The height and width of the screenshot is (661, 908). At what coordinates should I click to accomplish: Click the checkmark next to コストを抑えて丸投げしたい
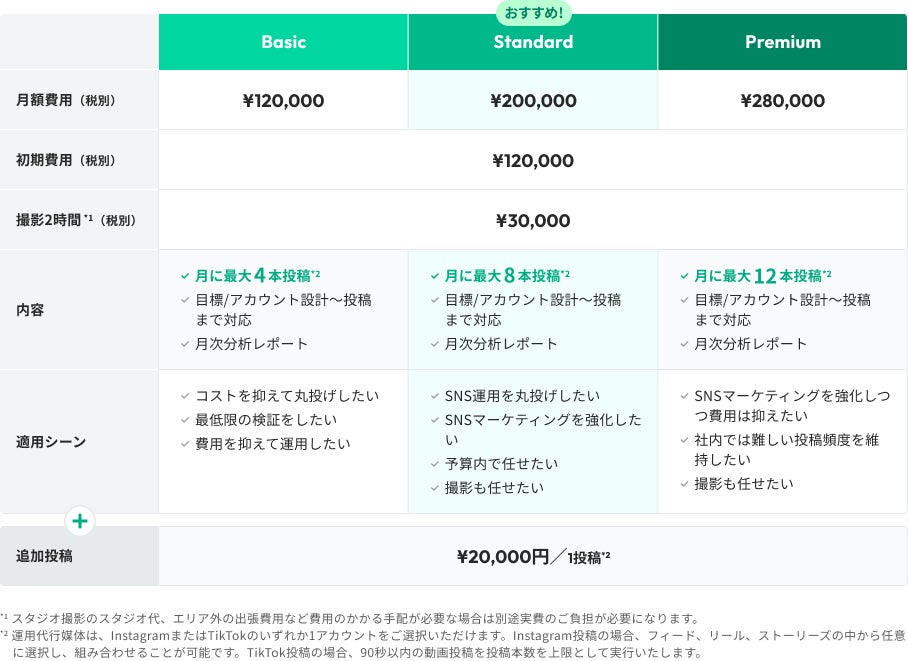coord(185,397)
